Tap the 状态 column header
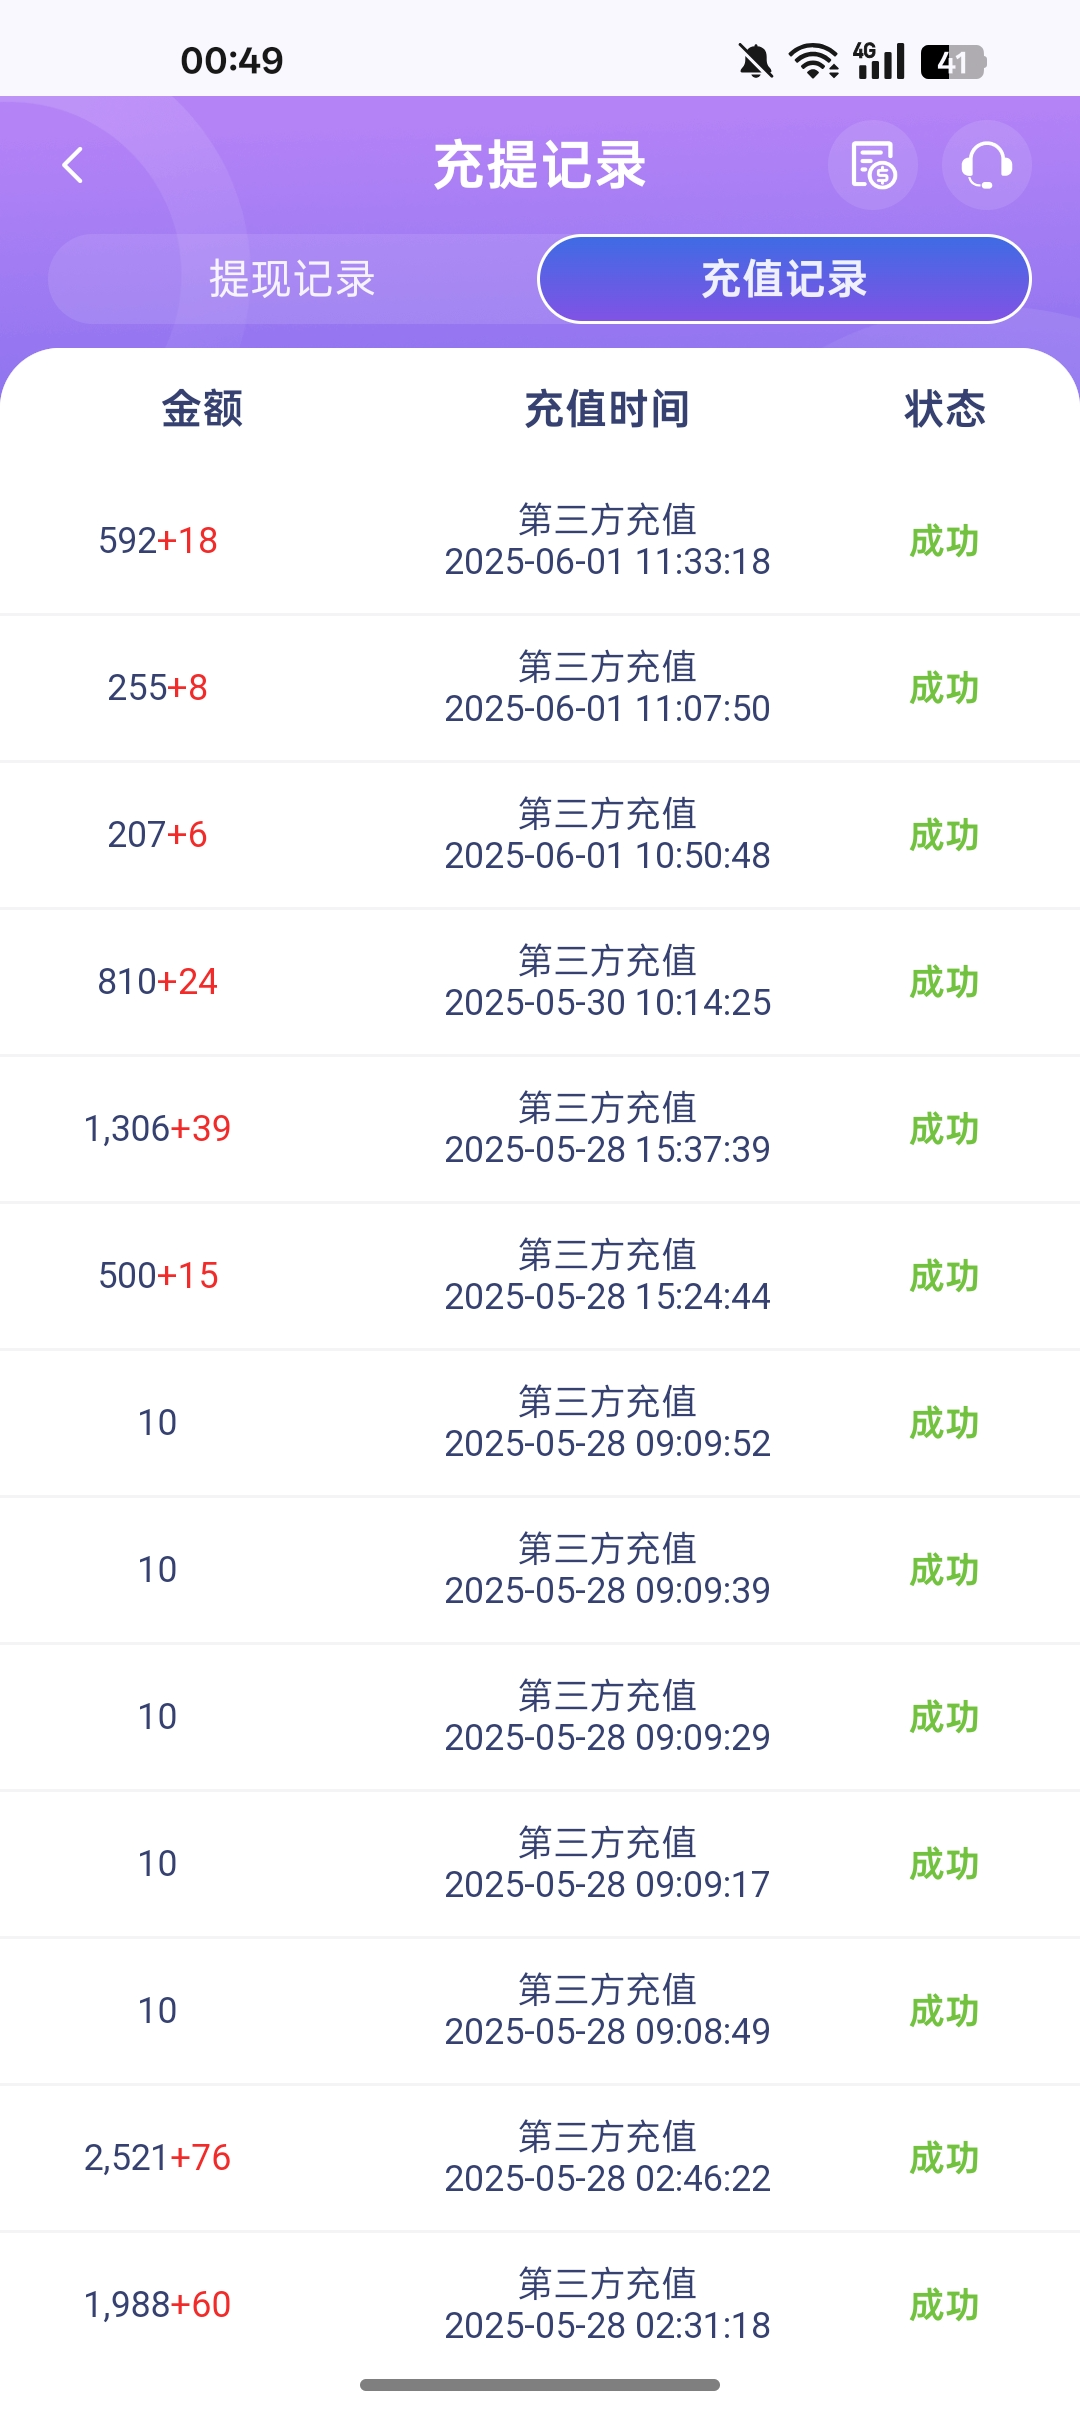The width and height of the screenshot is (1080, 2412). pos(944,409)
